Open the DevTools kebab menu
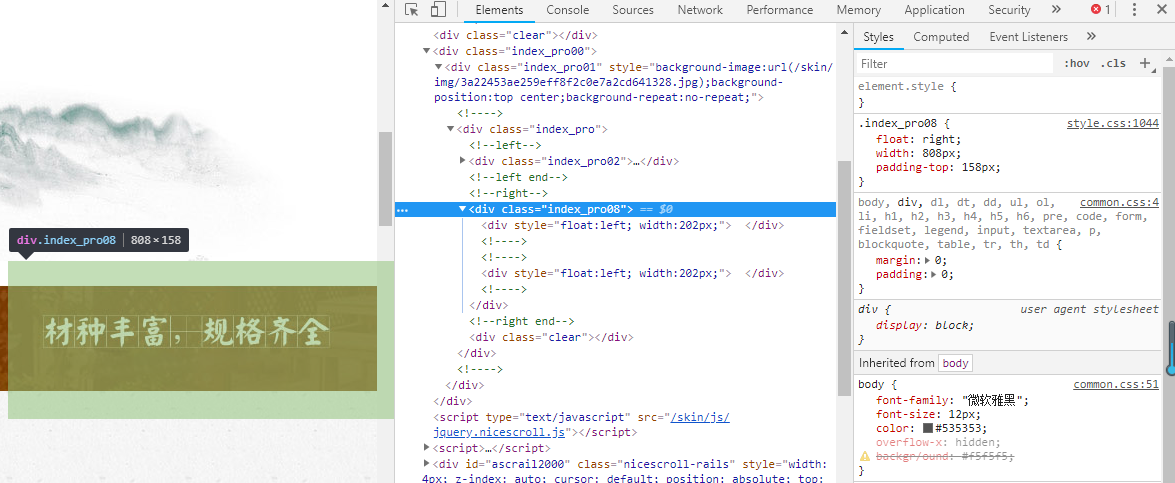This screenshot has width=1175, height=483. (x=1134, y=10)
